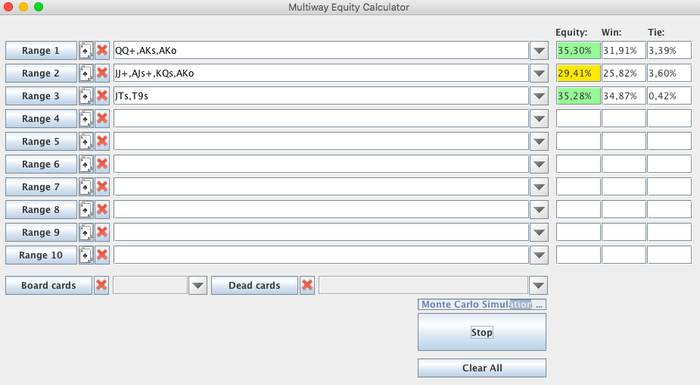
Task: Expand Range 5 history dropdown arrow
Action: pos(539,142)
